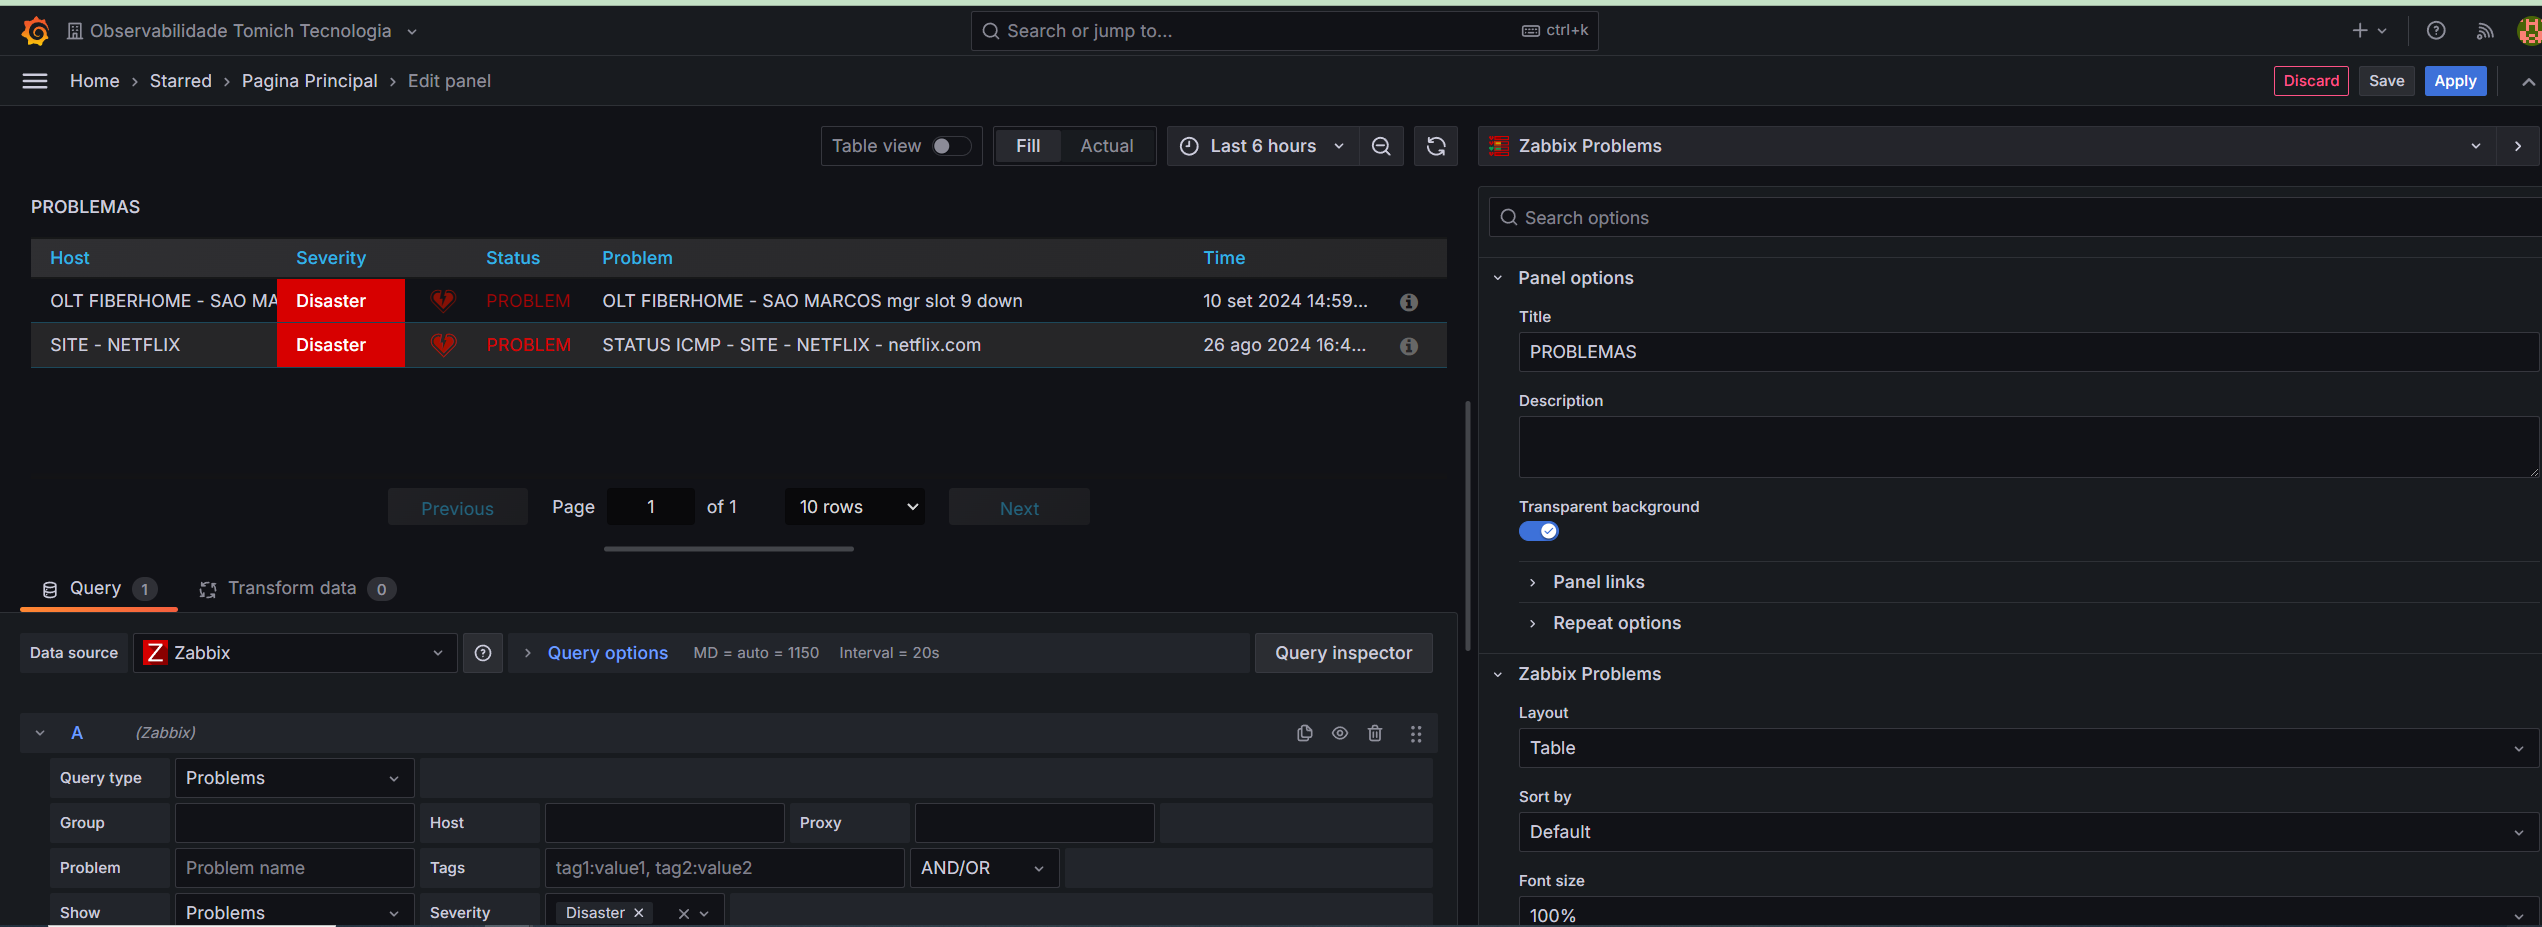2542x927 pixels.
Task: Click the Zabbix Problems plugin icon
Action: tap(1499, 146)
